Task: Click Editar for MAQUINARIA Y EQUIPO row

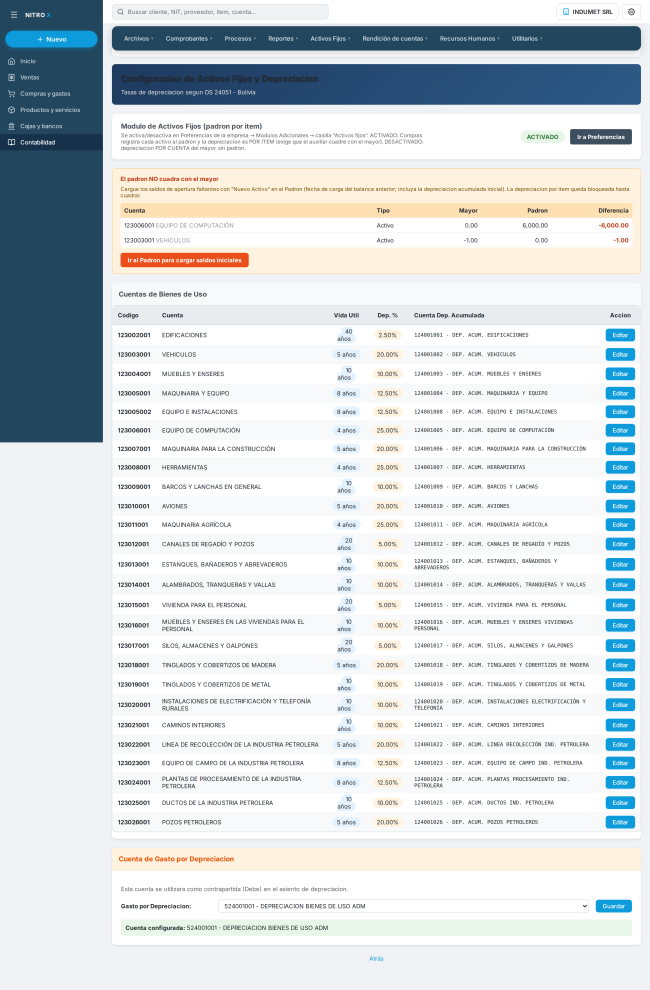Action: click(620, 393)
